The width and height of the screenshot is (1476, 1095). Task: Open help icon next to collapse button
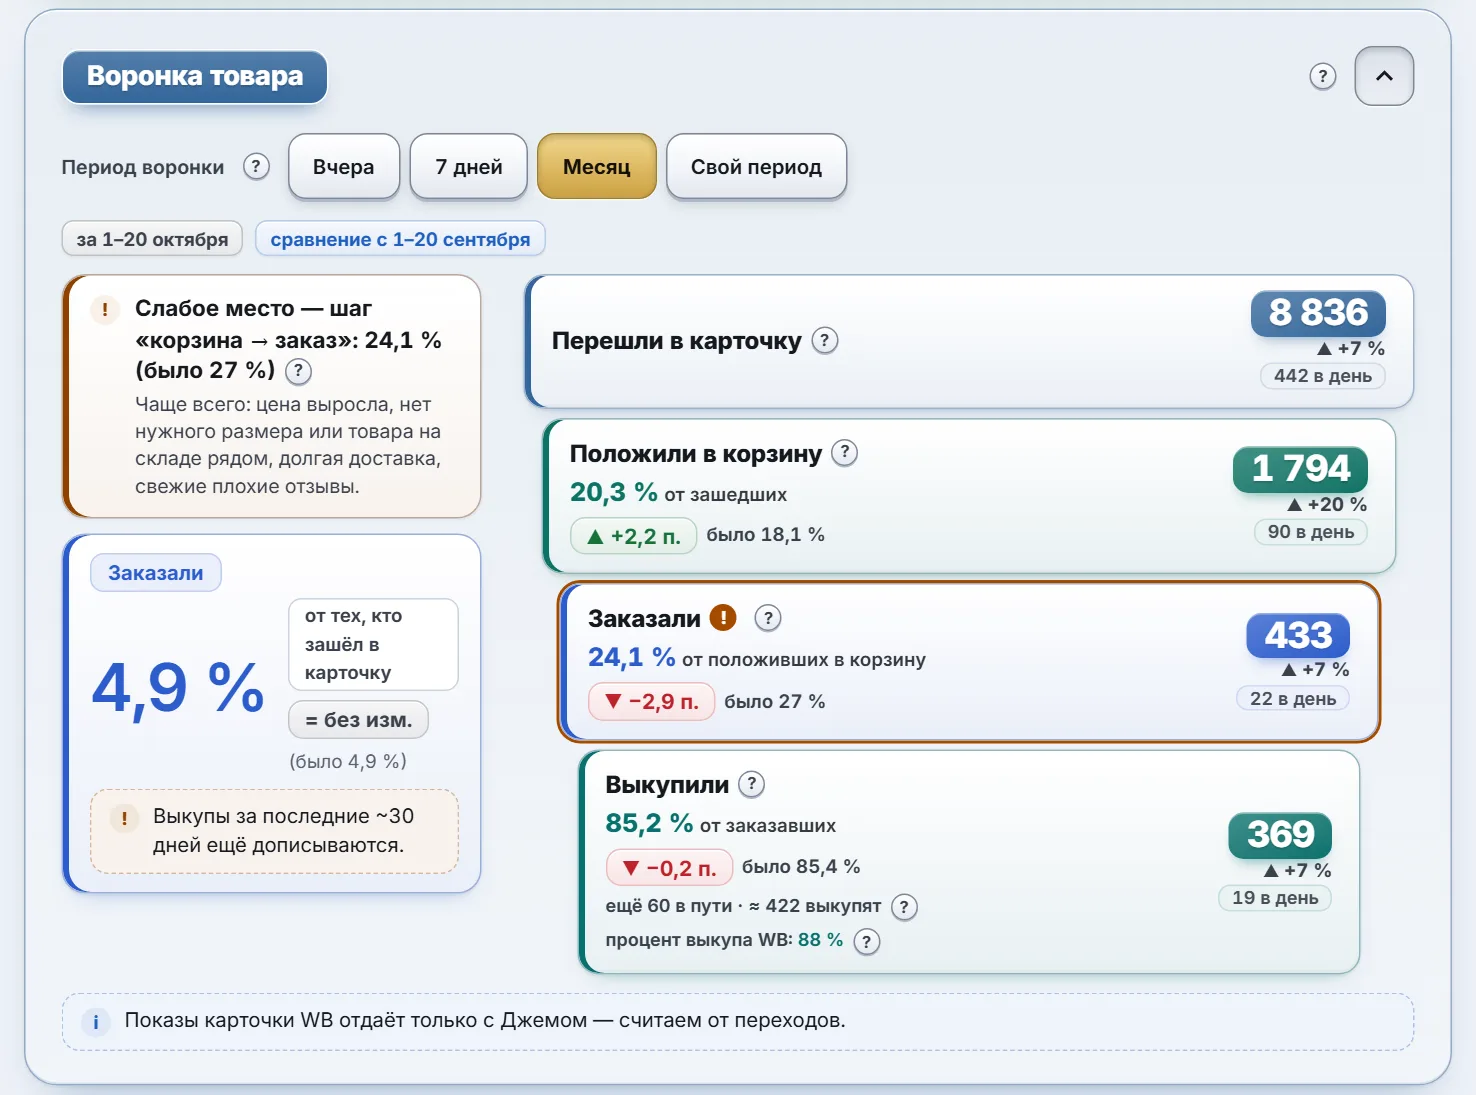click(1323, 76)
